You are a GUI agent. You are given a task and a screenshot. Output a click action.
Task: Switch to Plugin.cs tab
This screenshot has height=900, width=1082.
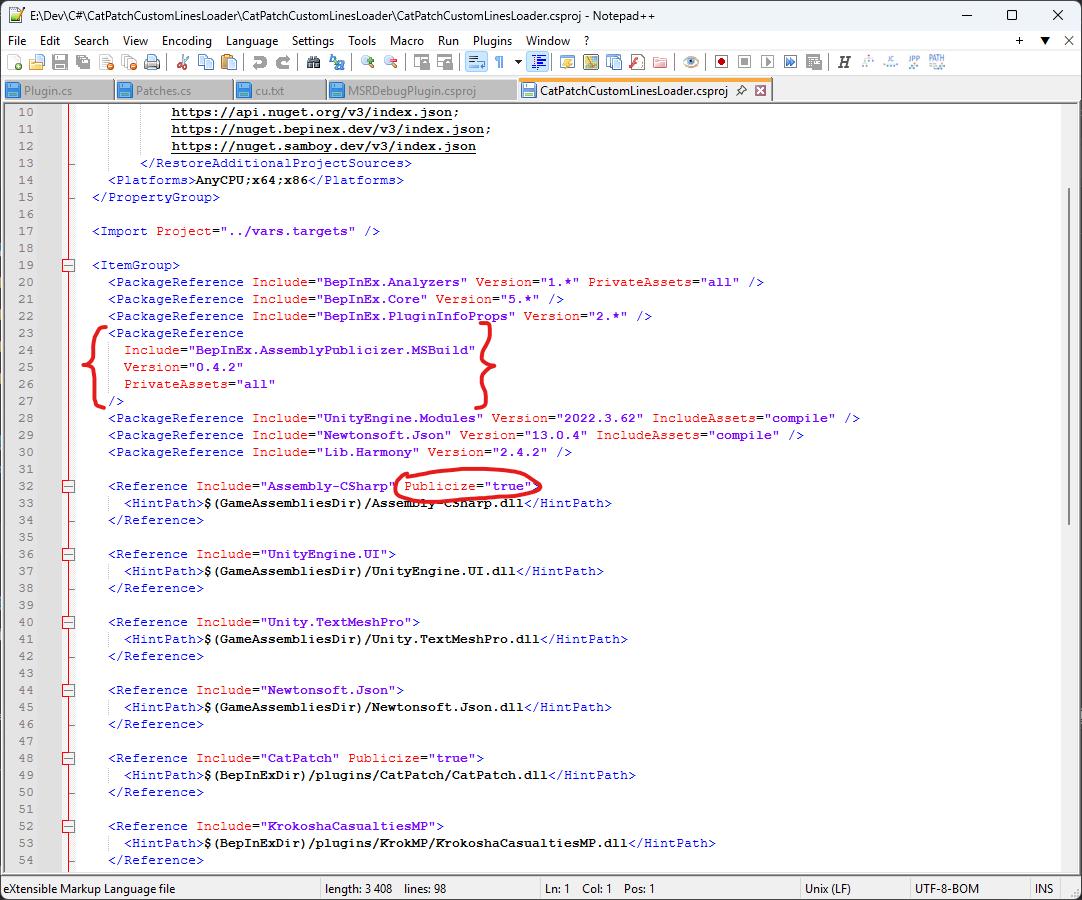(58, 90)
